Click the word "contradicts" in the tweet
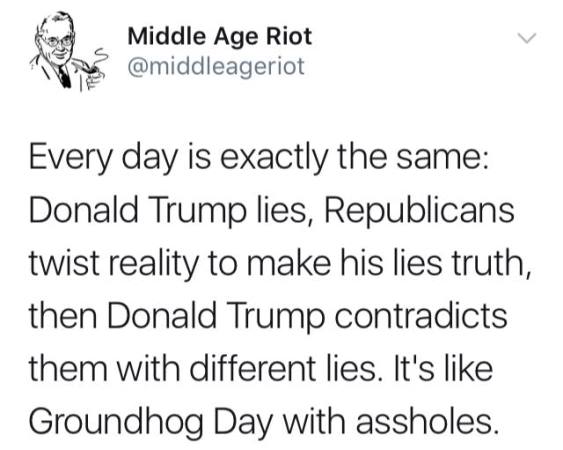Screen dimensions: 563x450 click(x=421, y=315)
